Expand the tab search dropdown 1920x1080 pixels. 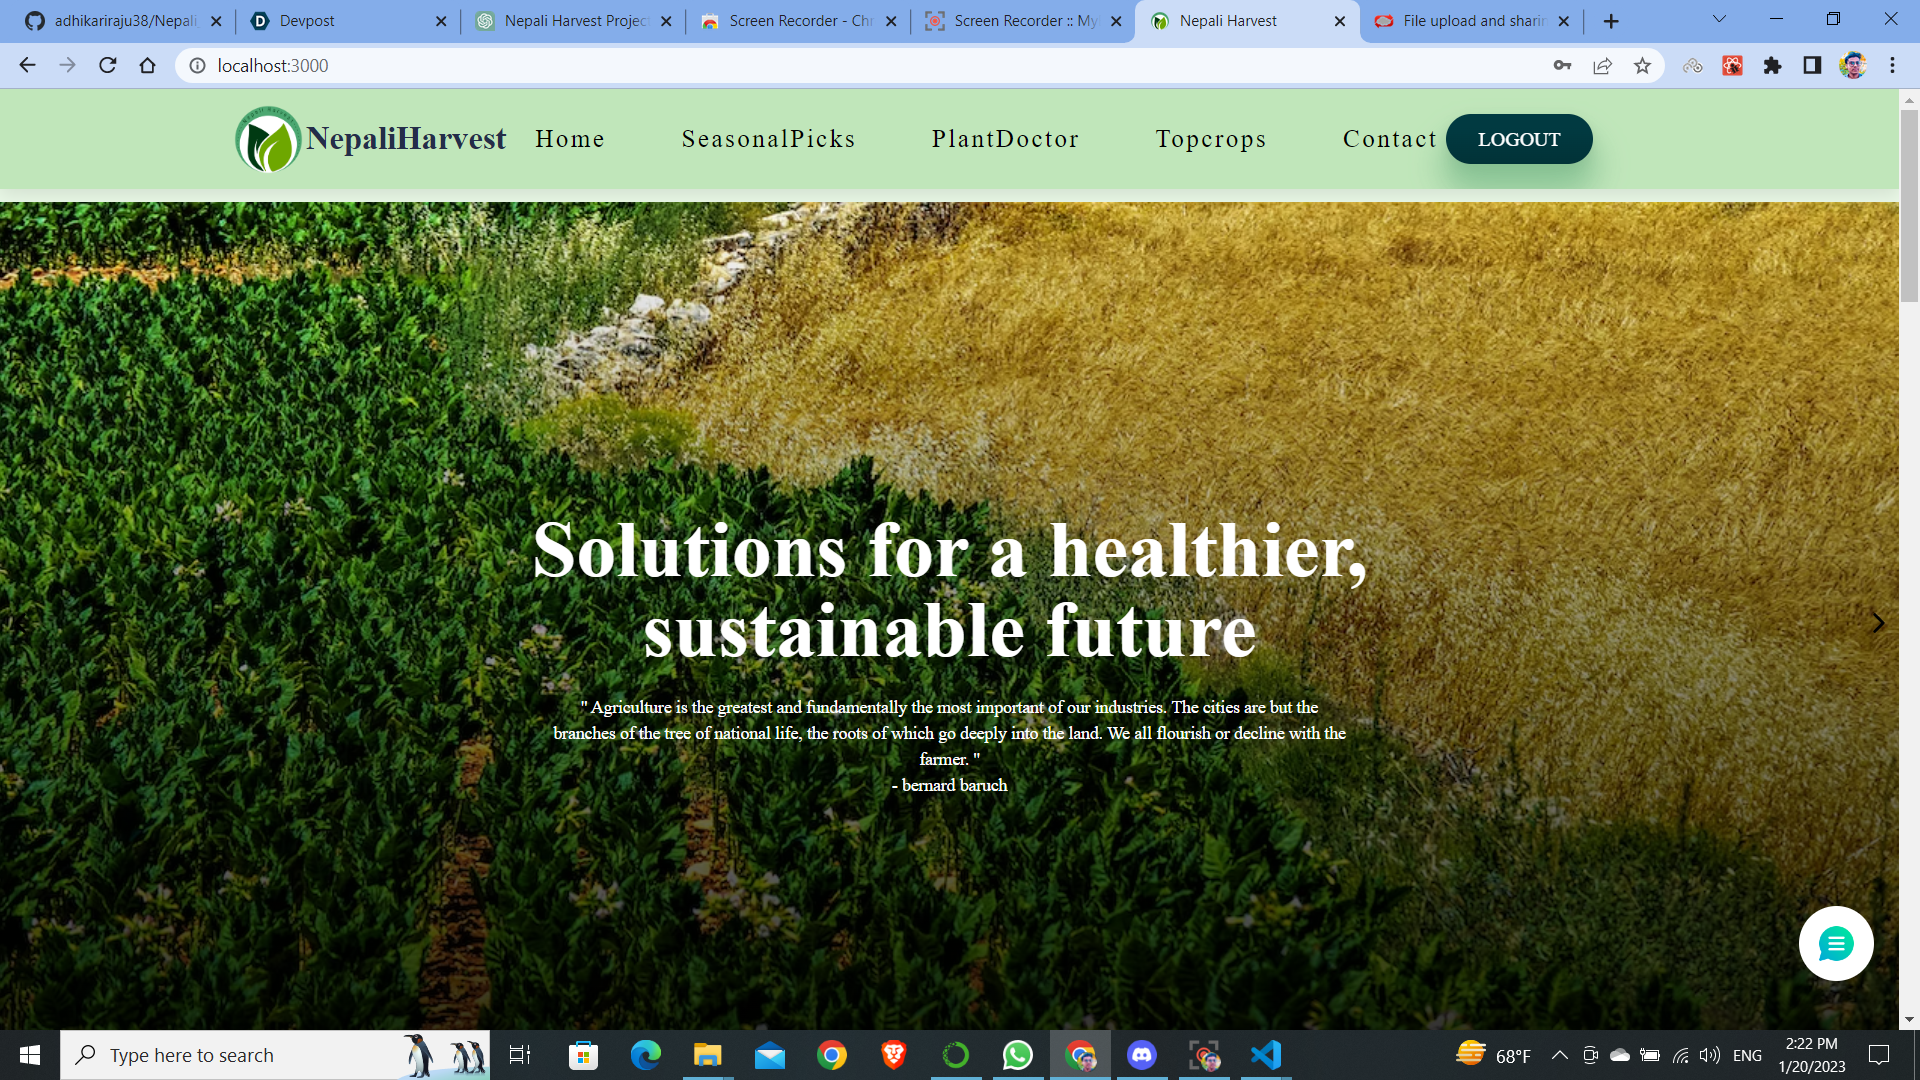tap(1719, 20)
